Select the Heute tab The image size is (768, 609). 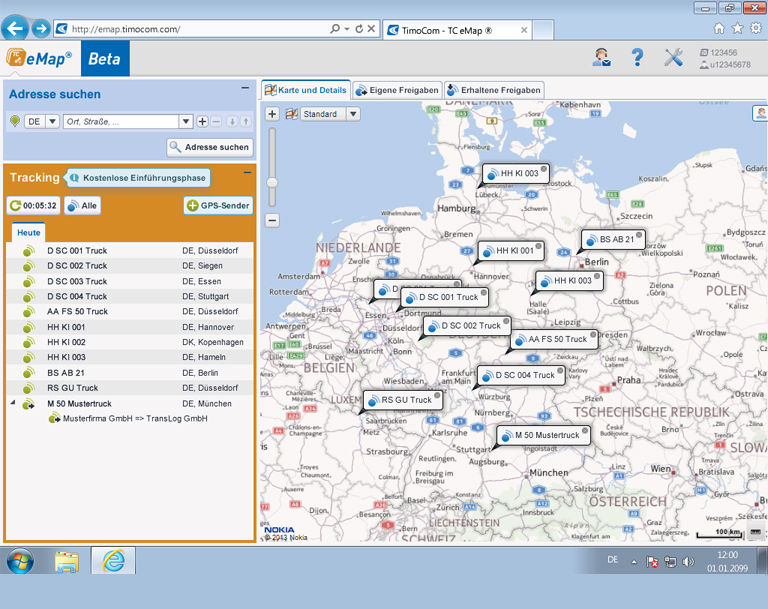click(28, 233)
